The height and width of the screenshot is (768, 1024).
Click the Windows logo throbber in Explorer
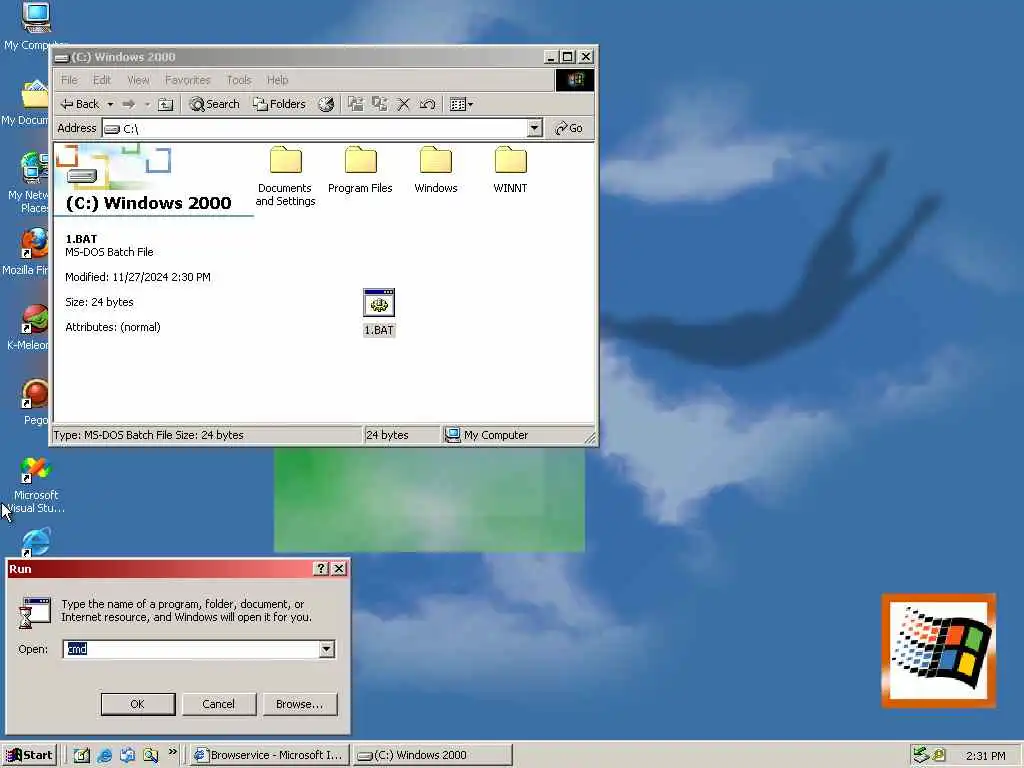(x=575, y=80)
